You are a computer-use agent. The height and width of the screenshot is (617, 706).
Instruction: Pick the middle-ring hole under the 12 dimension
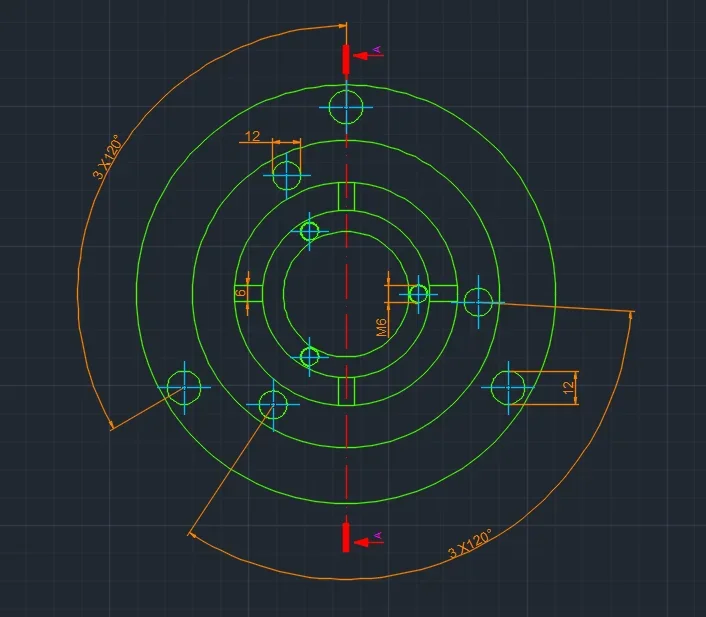(287, 175)
